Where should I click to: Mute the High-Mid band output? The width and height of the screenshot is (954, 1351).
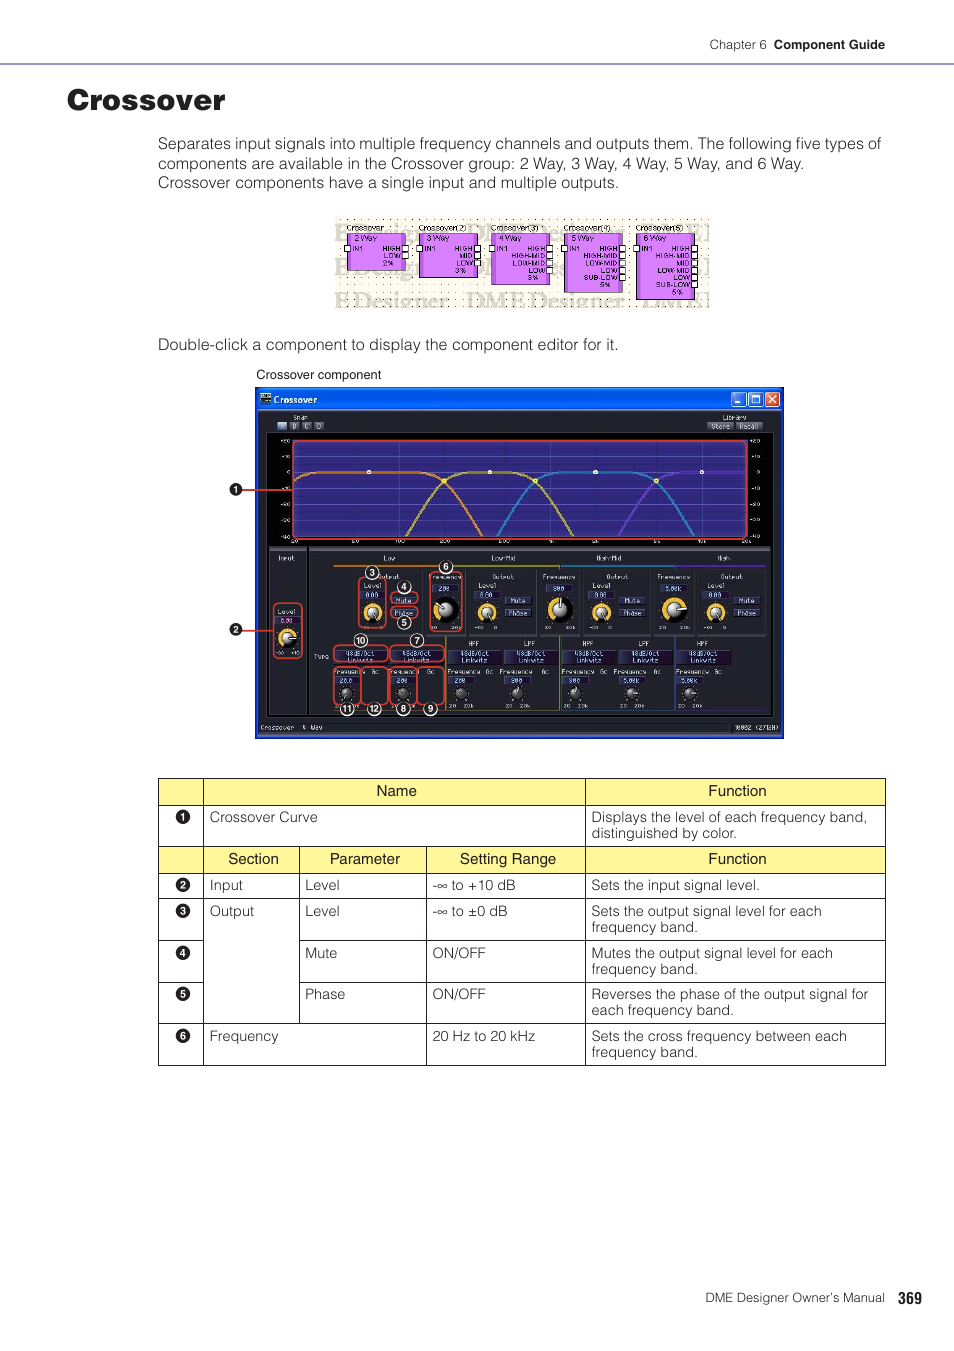pos(632,600)
